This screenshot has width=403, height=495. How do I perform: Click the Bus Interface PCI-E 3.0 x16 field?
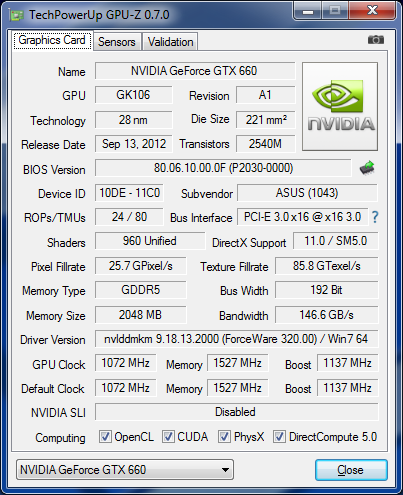pyautogui.click(x=302, y=217)
